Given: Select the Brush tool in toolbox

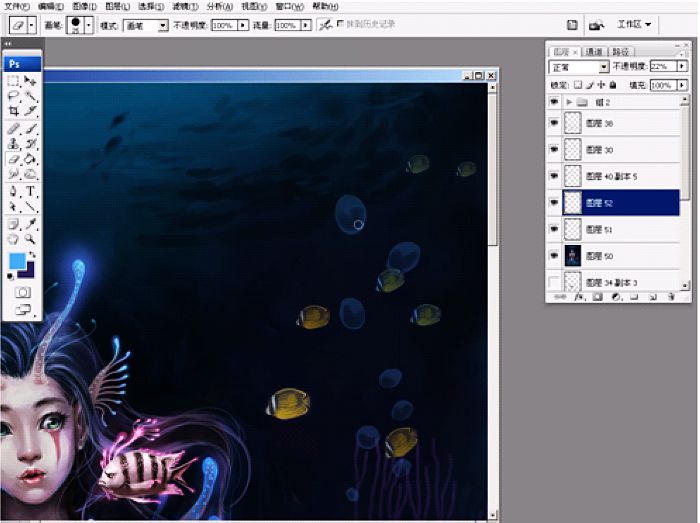Looking at the screenshot, I should 30,129.
